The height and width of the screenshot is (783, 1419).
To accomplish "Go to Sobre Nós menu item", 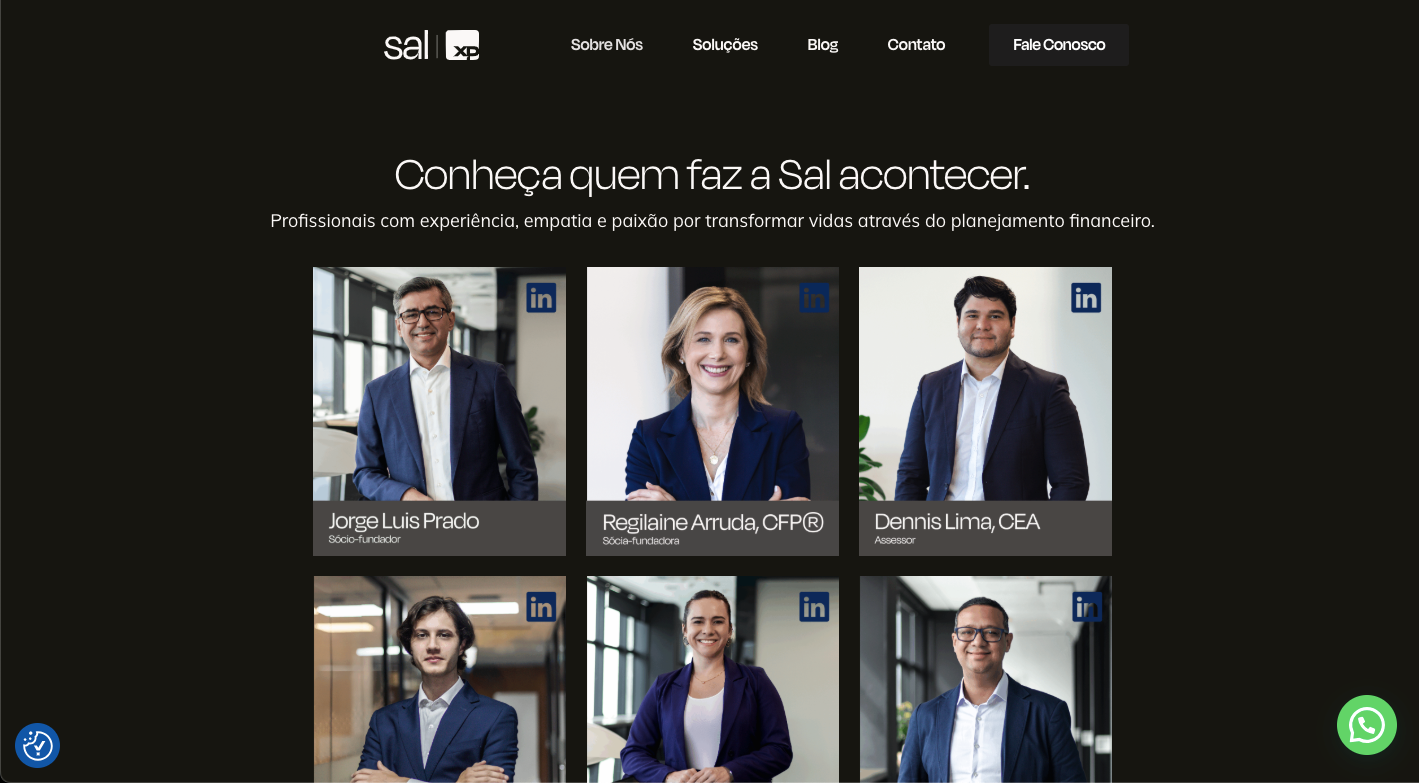I will (607, 45).
